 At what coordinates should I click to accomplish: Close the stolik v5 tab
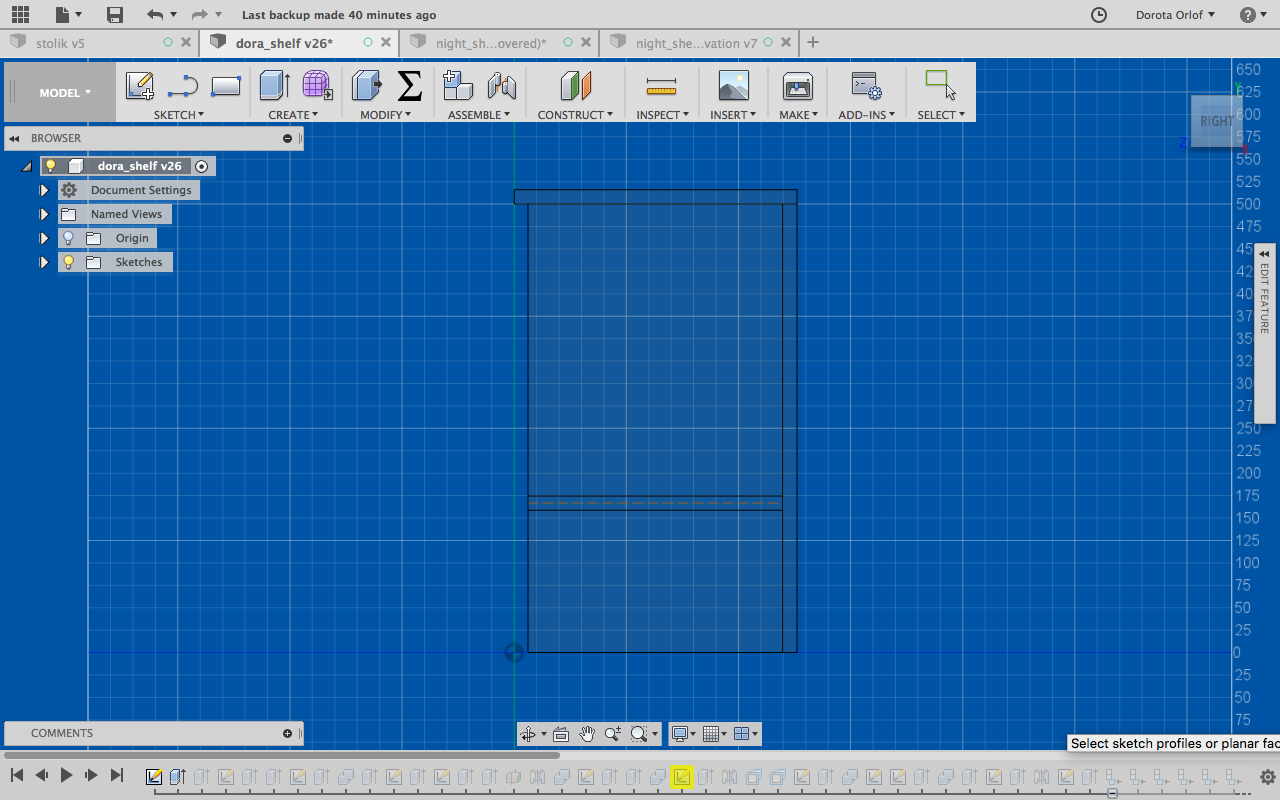[186, 43]
